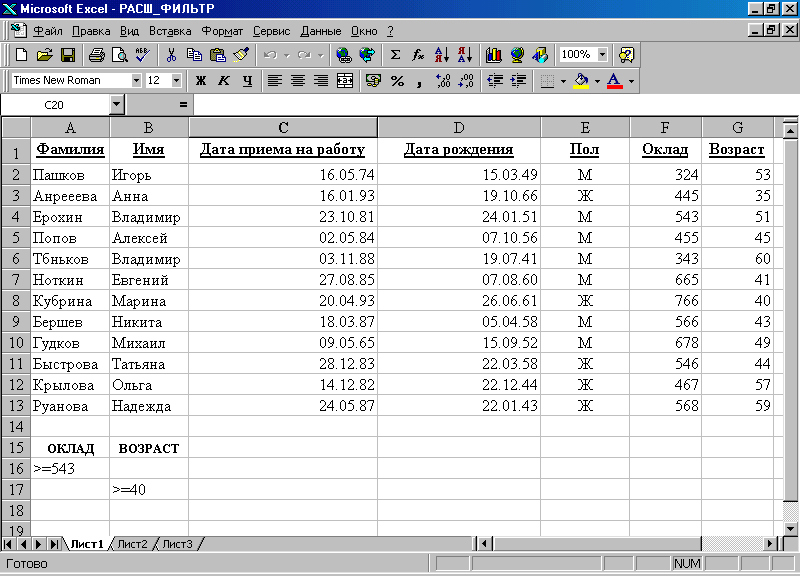Toggle bold Ж formatting
This screenshot has width=800, height=576.
201,81
